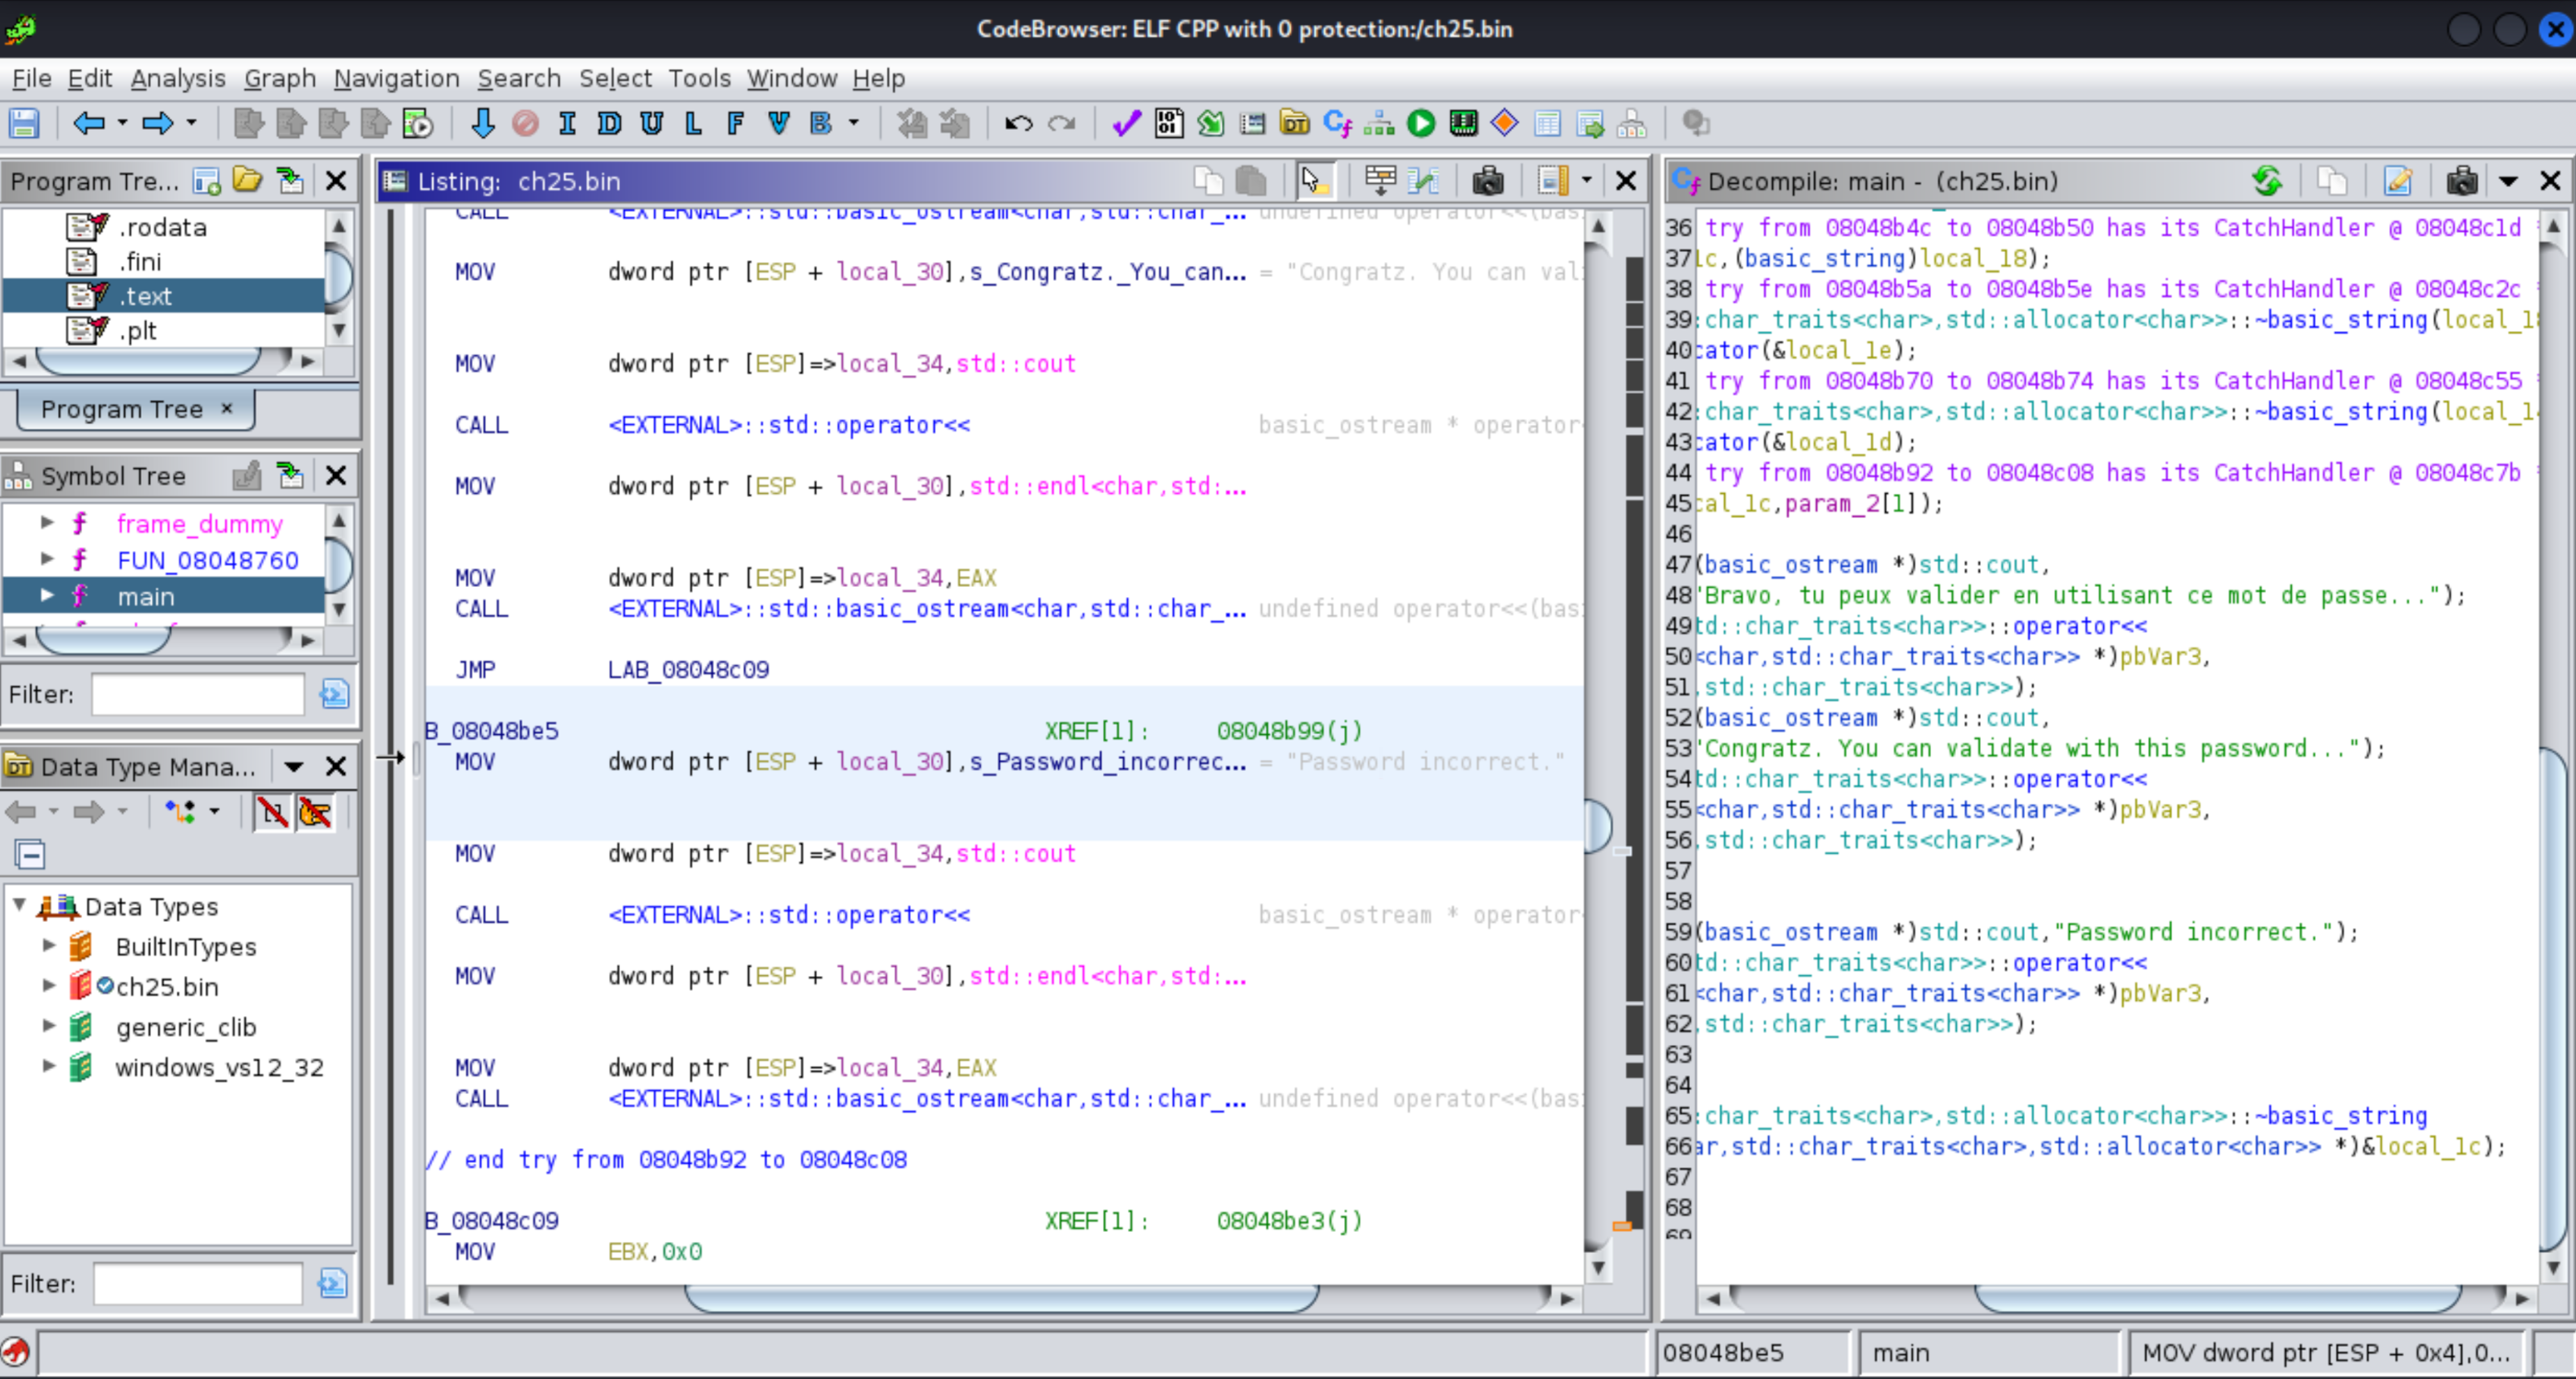
Task: Click the V navigation icon in toolbar
Action: (x=778, y=123)
